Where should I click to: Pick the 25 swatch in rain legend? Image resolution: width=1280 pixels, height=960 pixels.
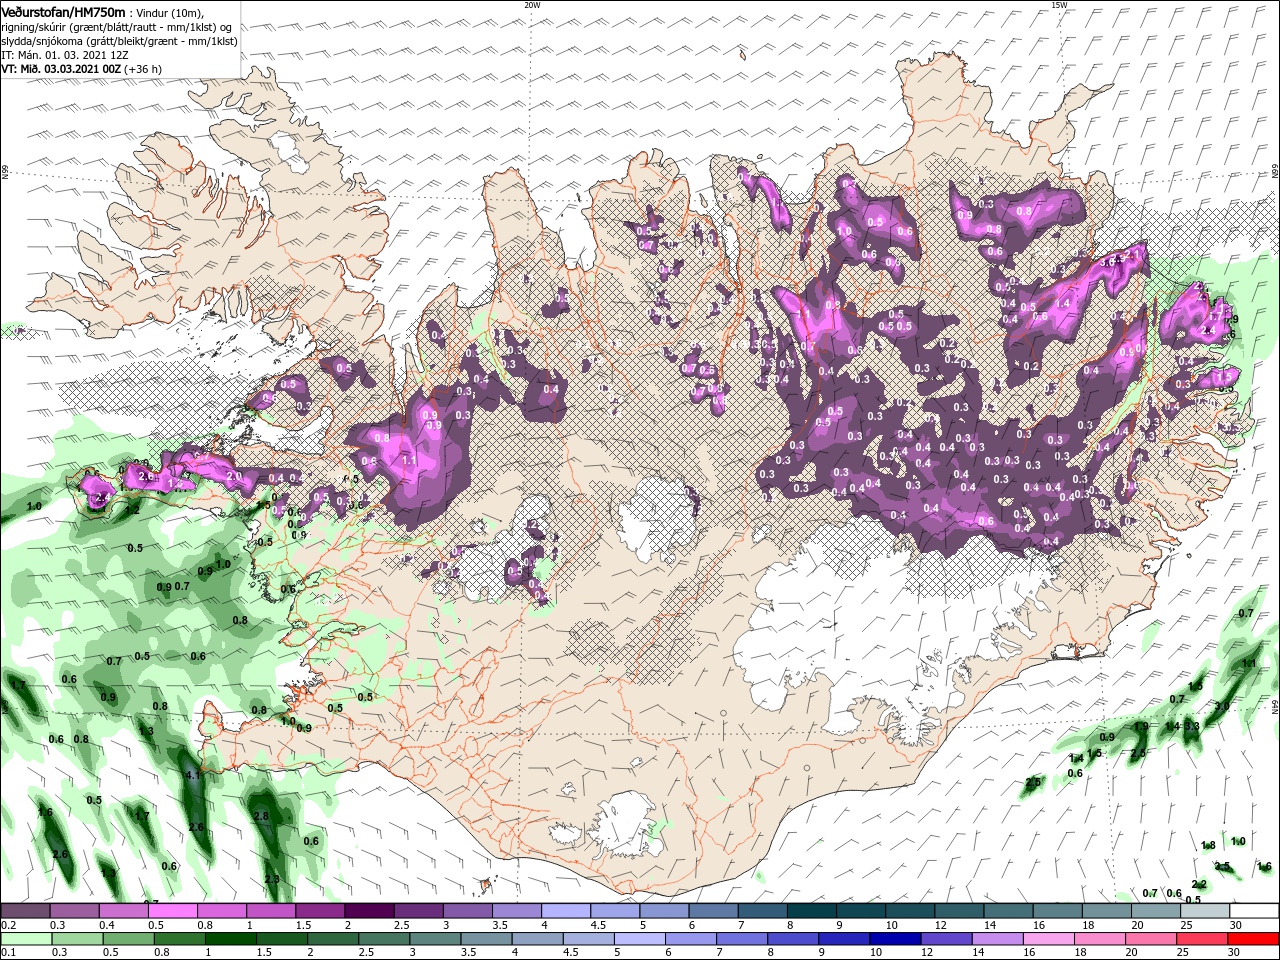coord(1203,938)
